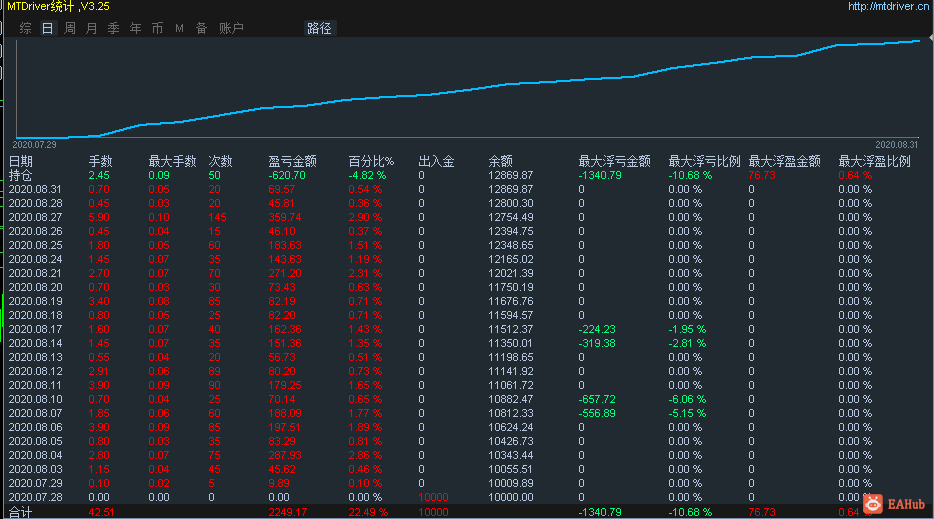
Task: Switch to the 月 monthly tab
Action: [x=92, y=29]
